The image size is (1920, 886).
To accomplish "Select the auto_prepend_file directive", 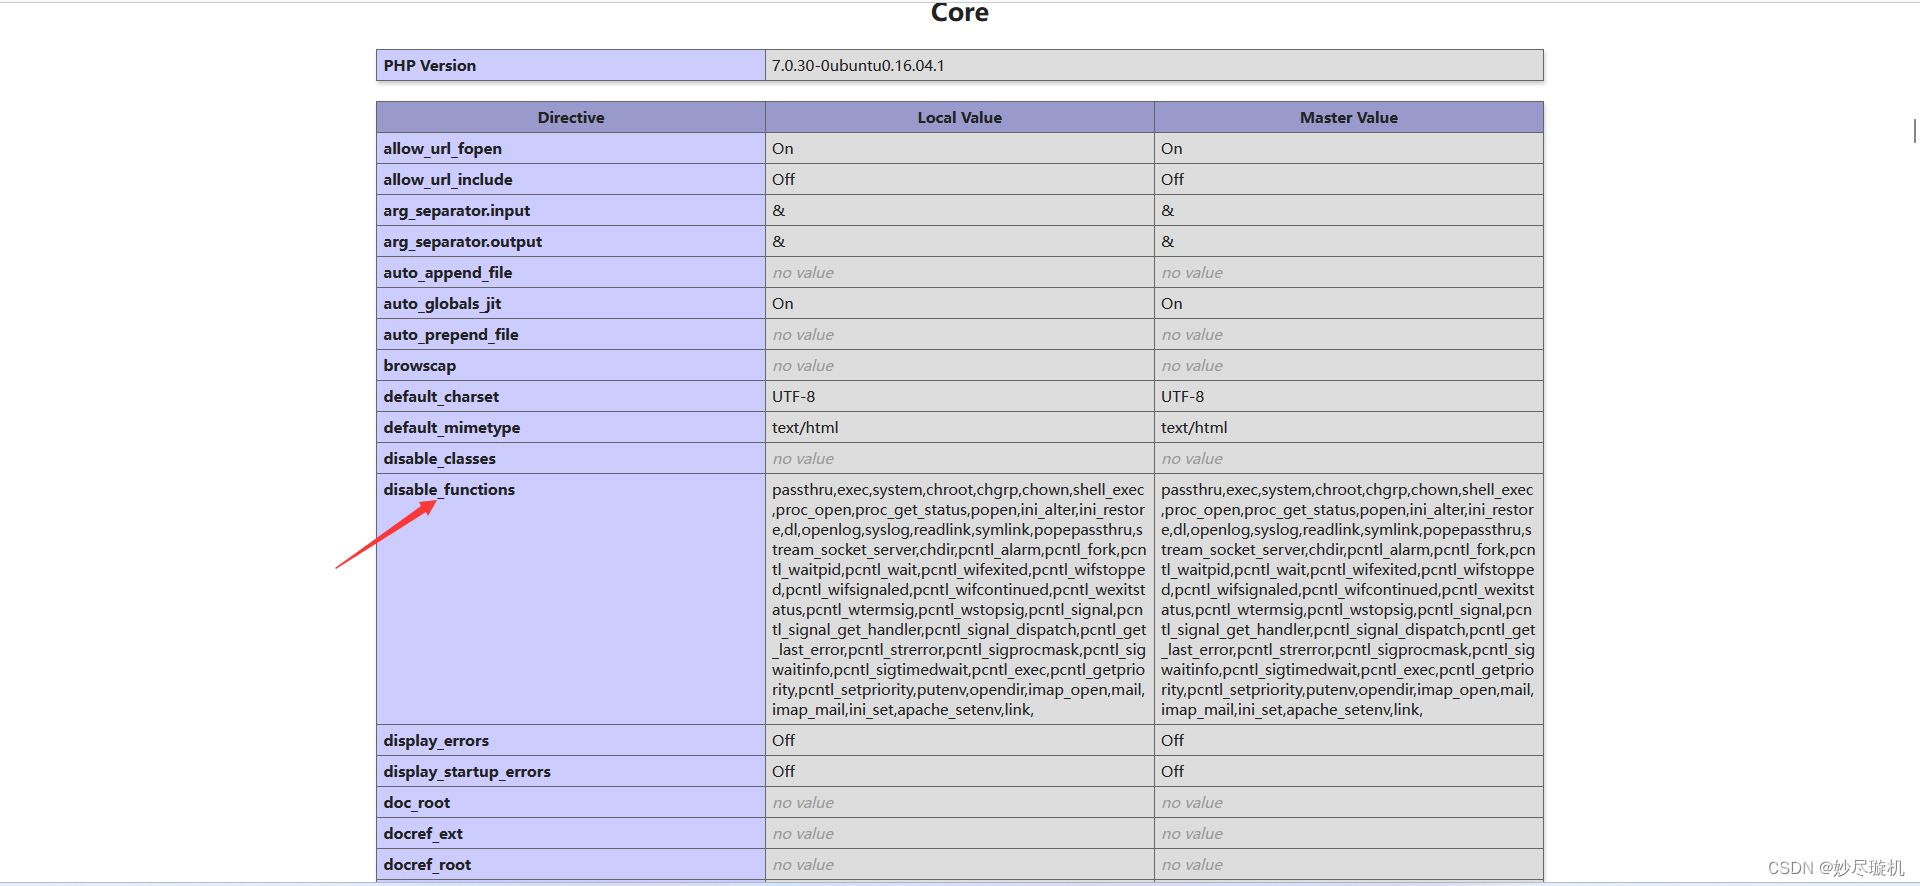I will click(451, 334).
